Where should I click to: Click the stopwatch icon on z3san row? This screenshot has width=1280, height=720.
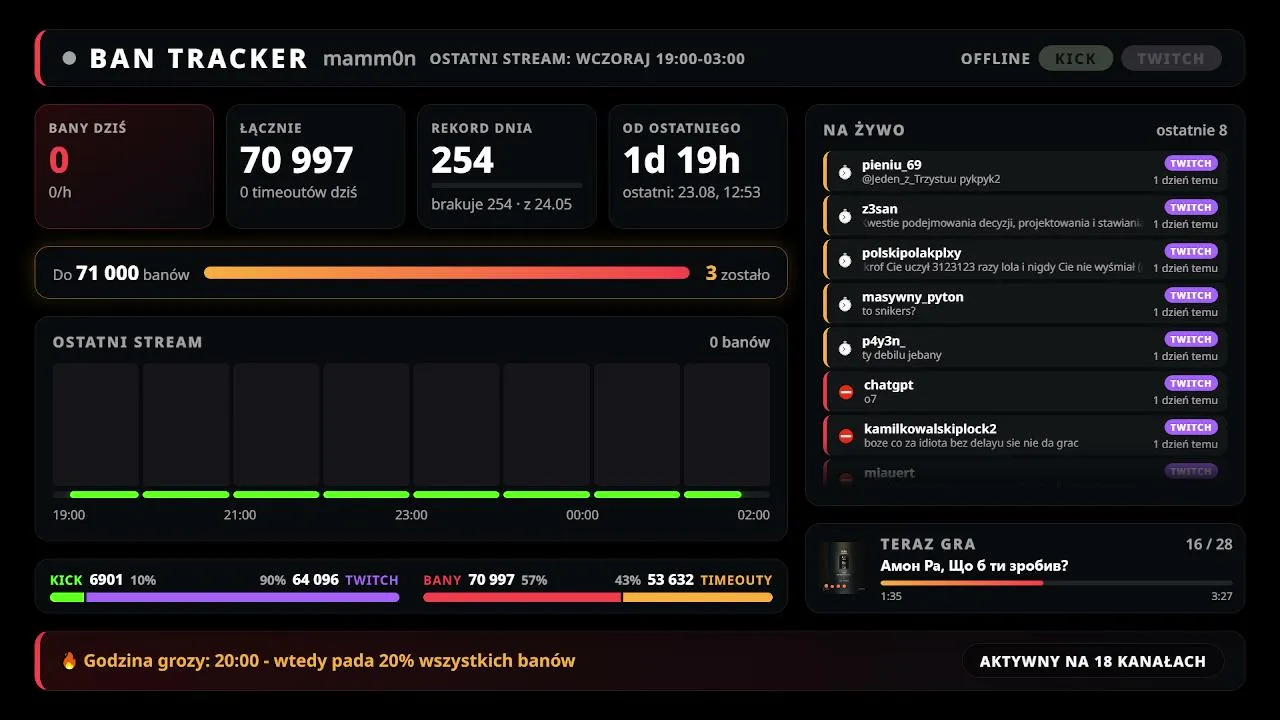point(845,216)
